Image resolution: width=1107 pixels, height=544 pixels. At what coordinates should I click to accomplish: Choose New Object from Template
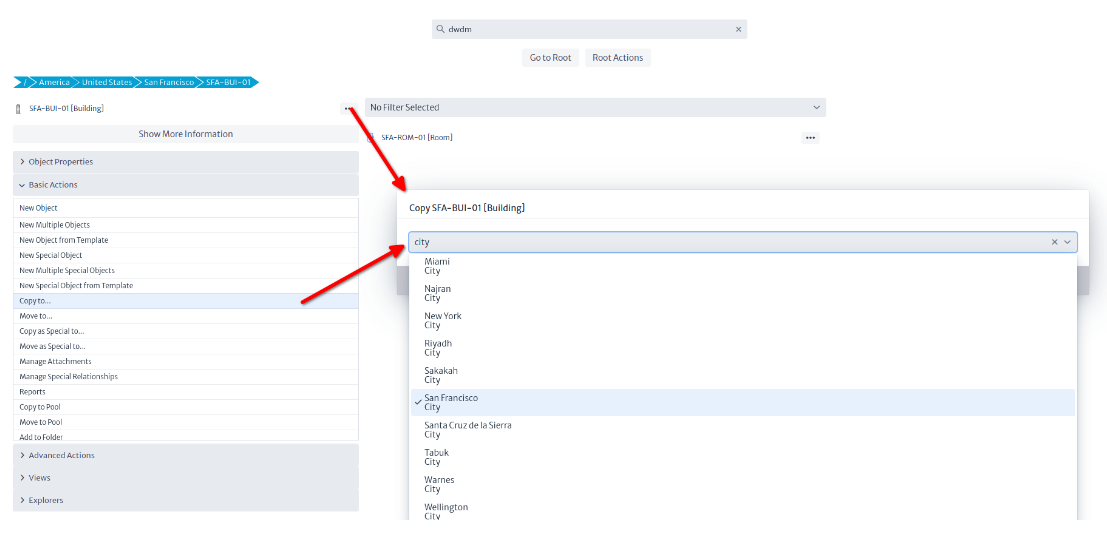point(64,240)
